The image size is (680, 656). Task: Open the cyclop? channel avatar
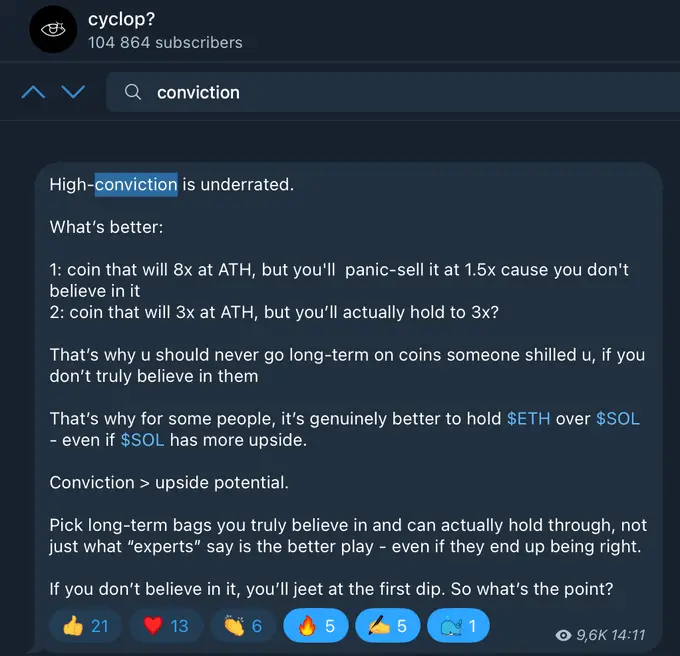[x=53, y=31]
